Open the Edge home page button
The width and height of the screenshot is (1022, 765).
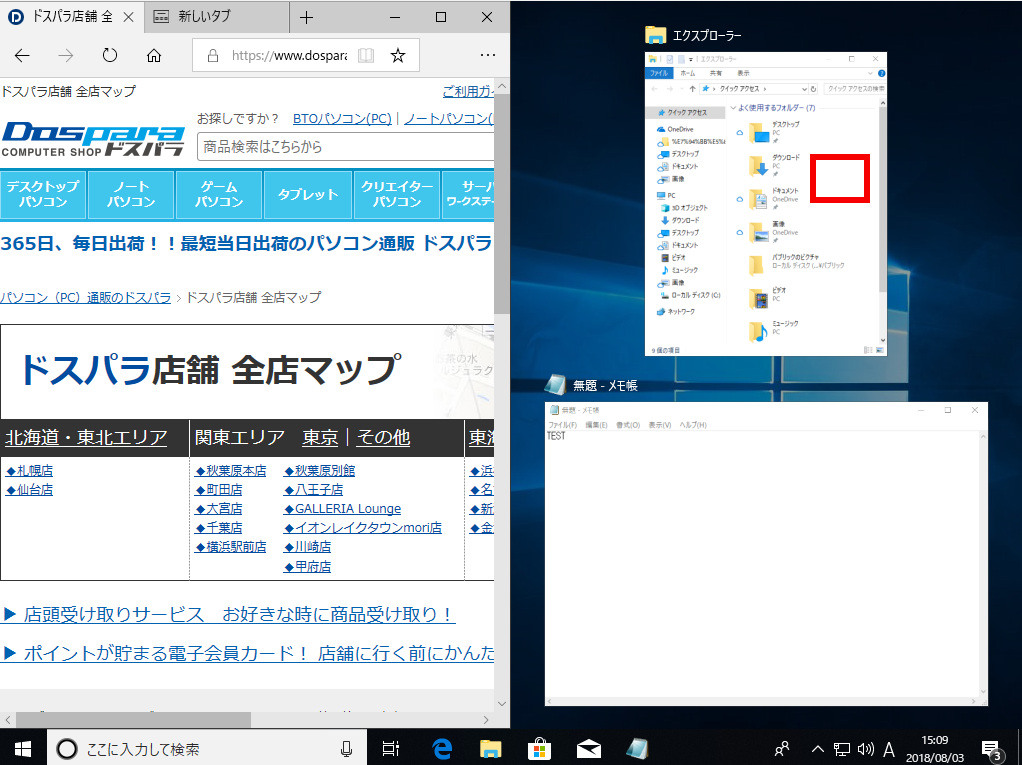154,56
